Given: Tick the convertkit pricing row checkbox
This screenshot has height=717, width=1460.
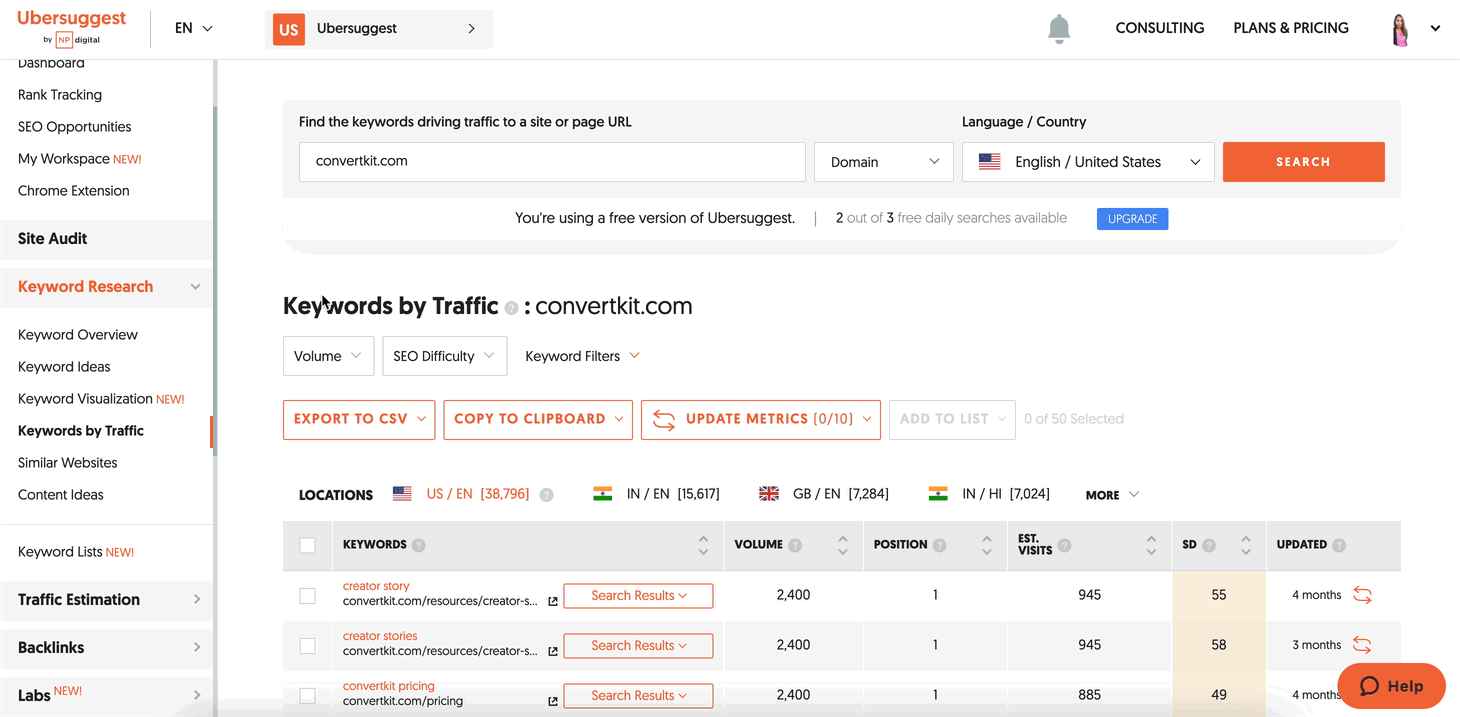Looking at the screenshot, I should 307,696.
